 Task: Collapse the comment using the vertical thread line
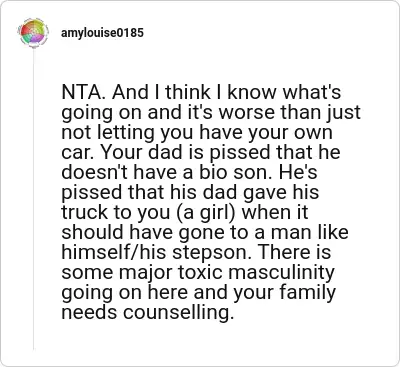coord(33,198)
